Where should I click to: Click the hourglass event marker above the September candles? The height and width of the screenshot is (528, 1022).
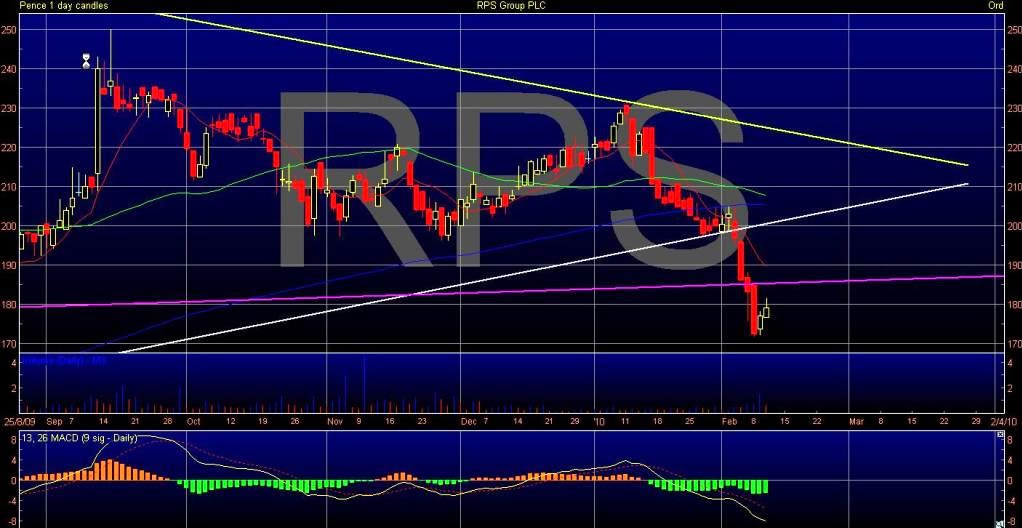point(87,61)
